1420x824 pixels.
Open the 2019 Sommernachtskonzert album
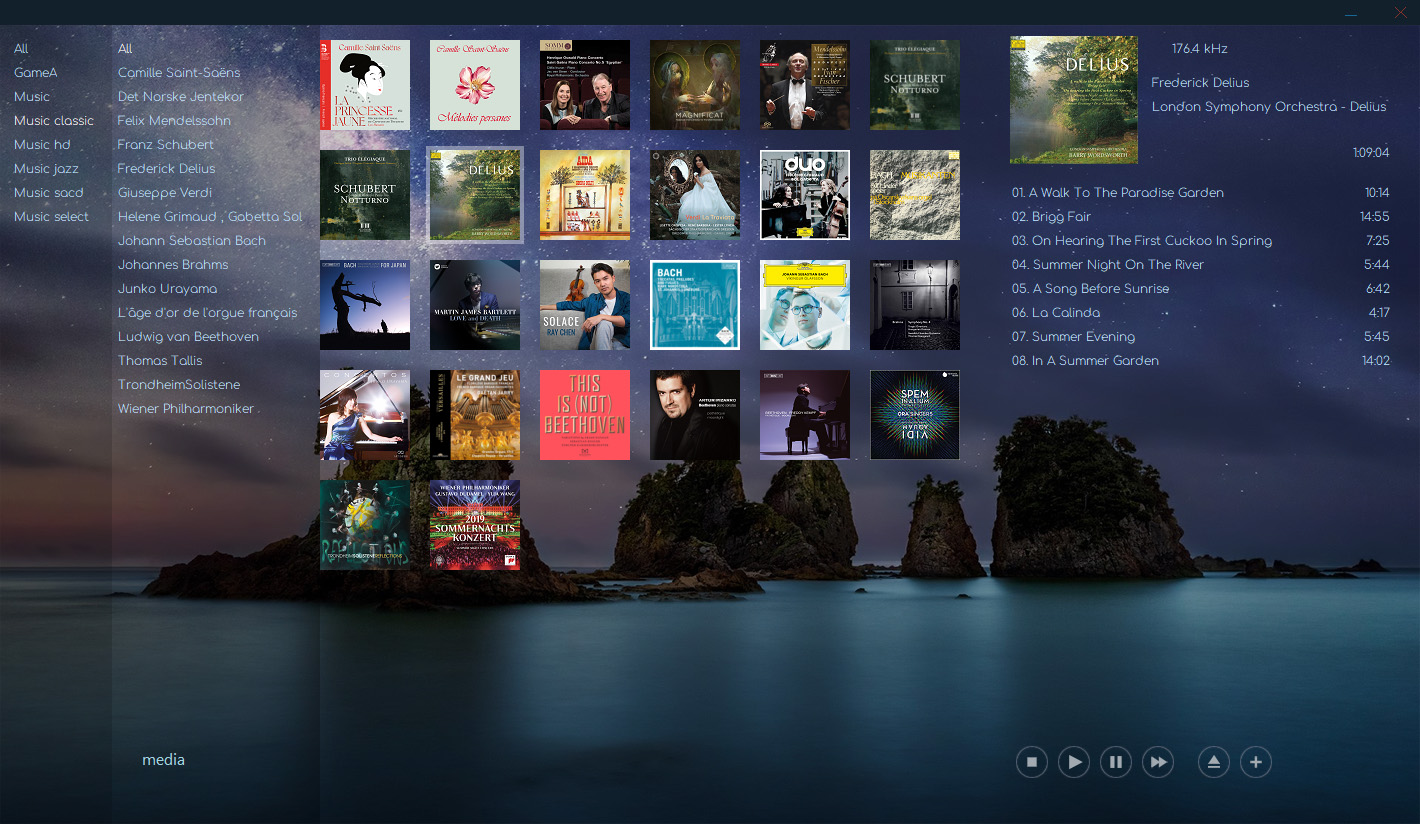pyautogui.click(x=475, y=525)
